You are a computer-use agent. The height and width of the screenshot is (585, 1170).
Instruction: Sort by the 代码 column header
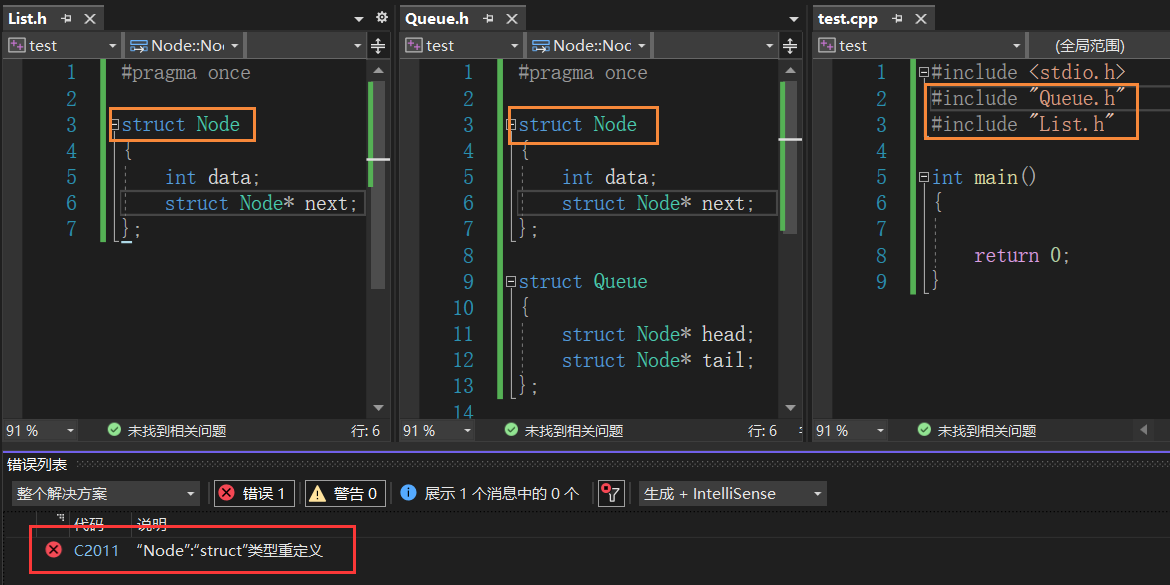pos(88,524)
